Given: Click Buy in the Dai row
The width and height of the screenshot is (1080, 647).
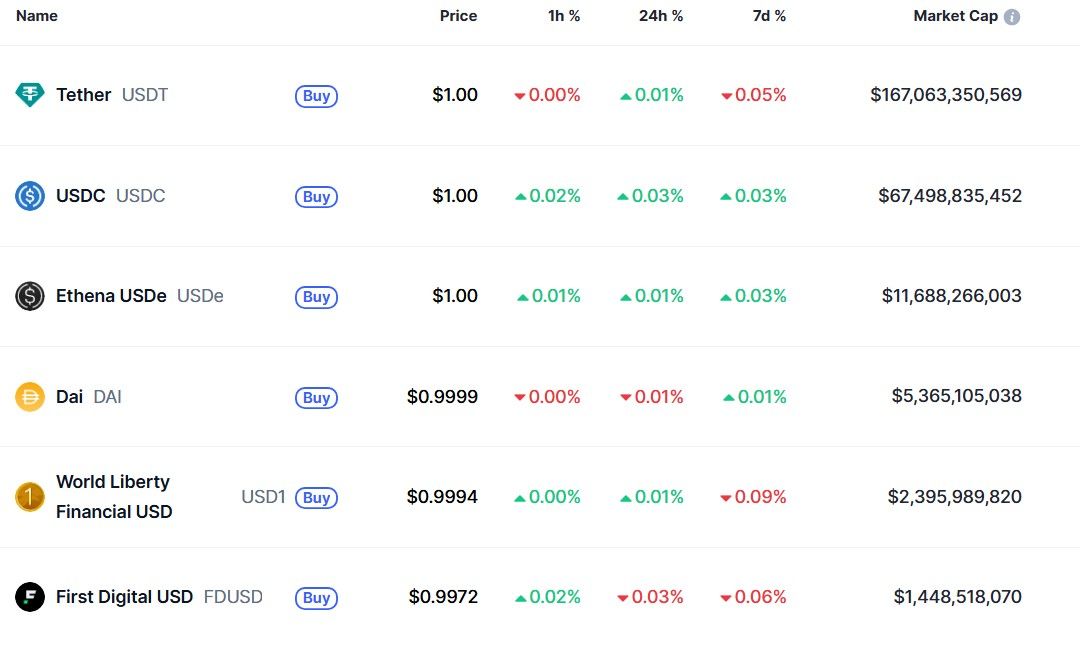Looking at the screenshot, I should point(316,398).
